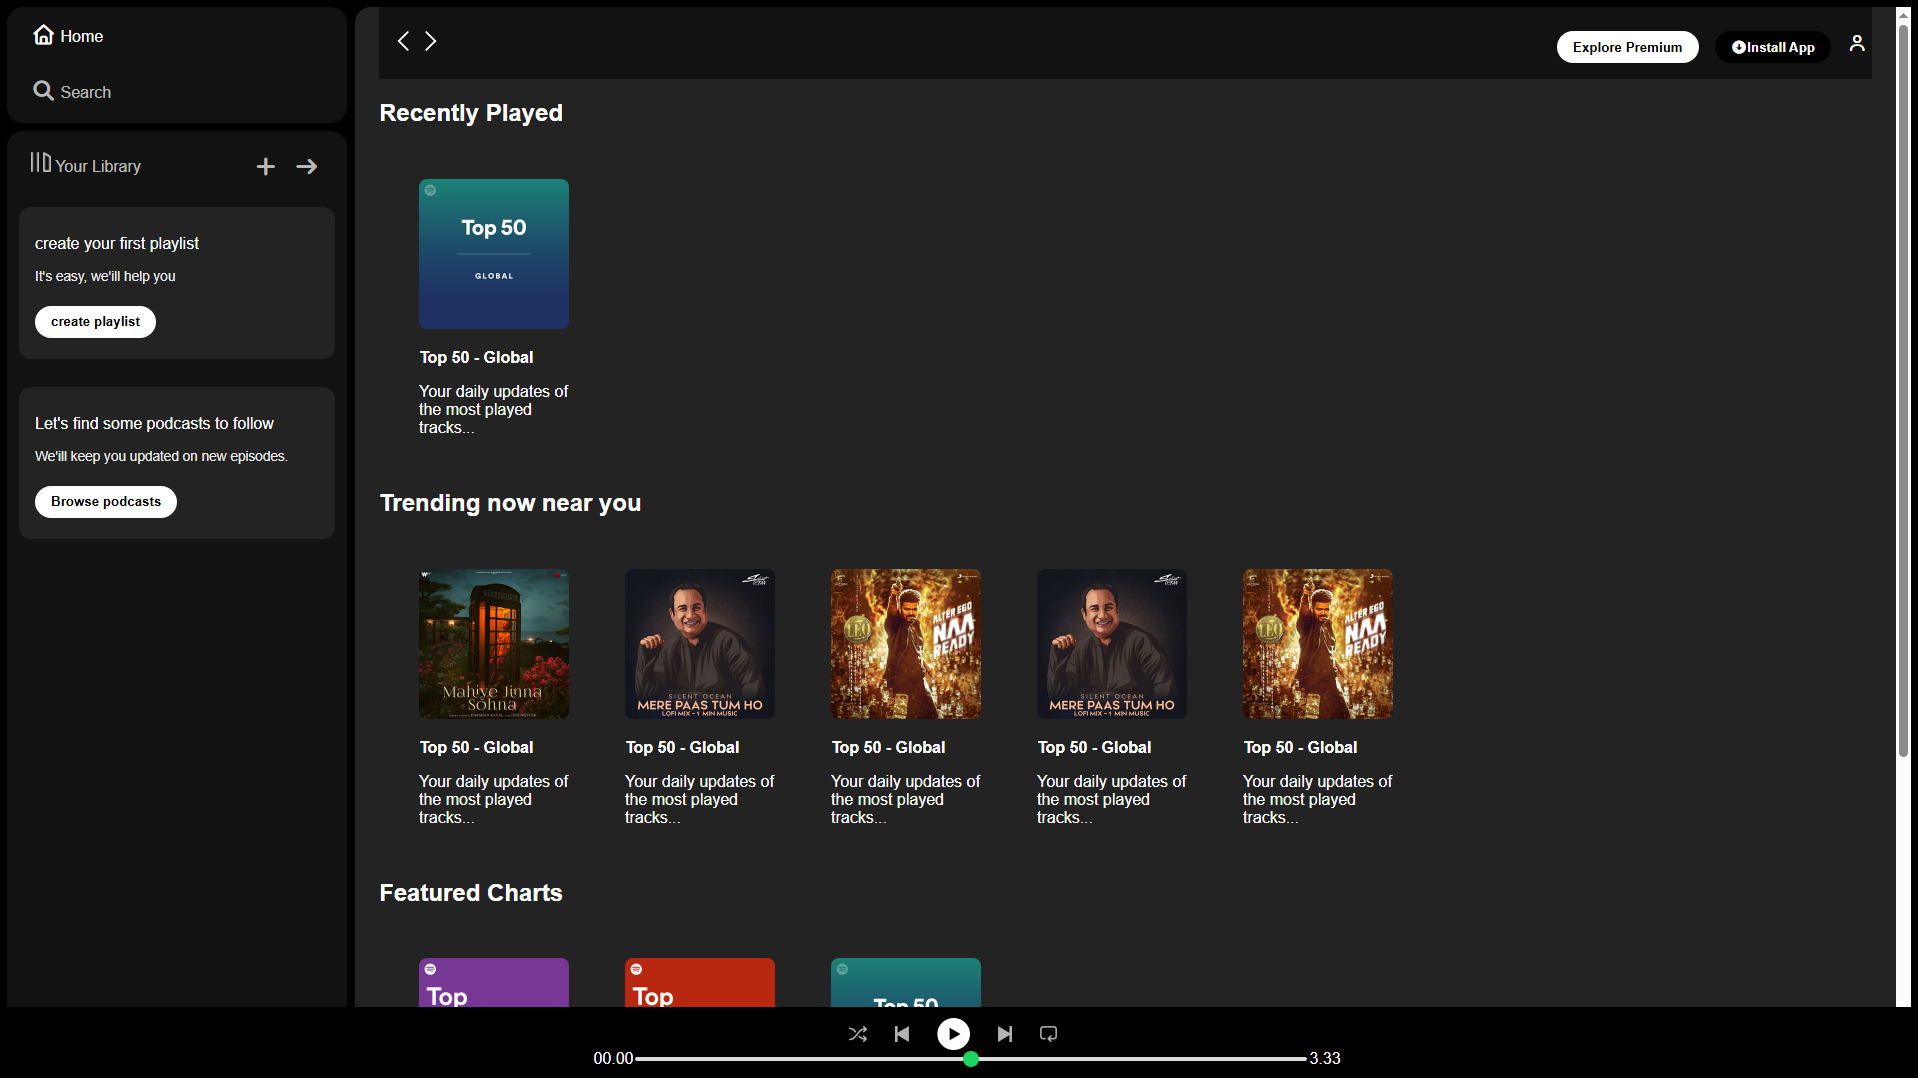1918x1078 pixels.
Task: Click the Your Library stacked-bars icon
Action: [x=40, y=162]
